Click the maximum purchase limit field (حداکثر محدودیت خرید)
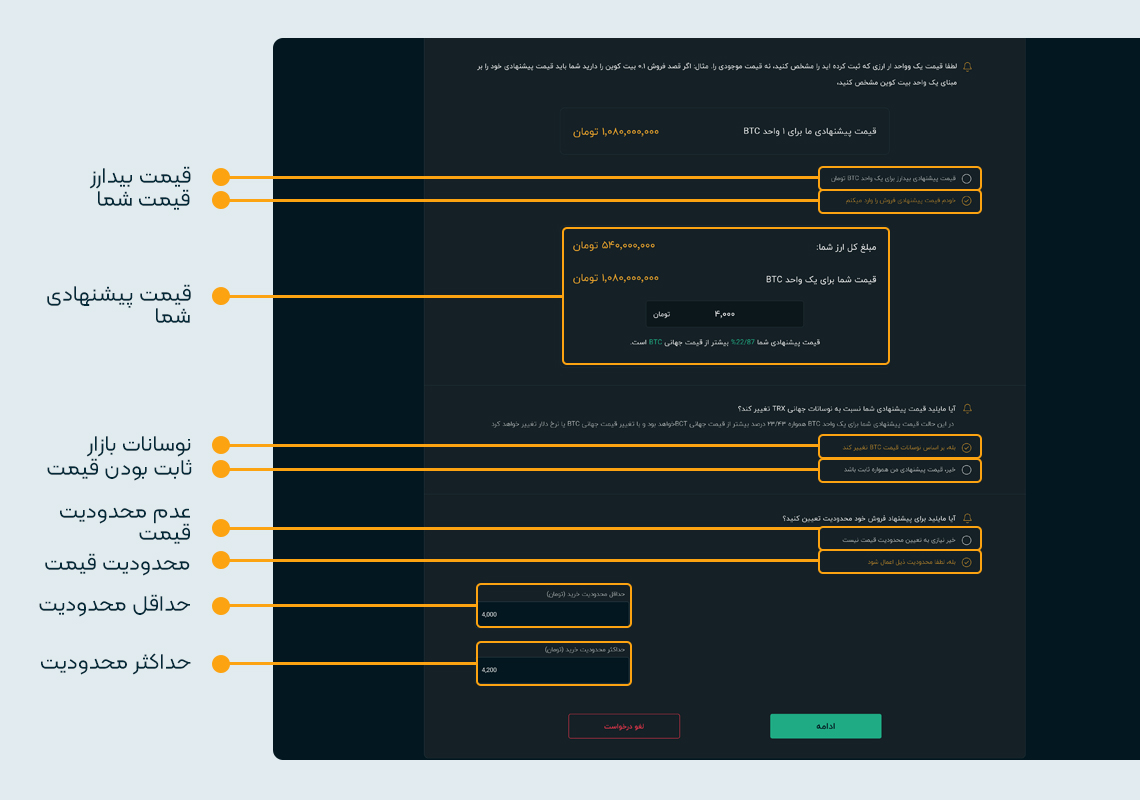This screenshot has height=800, width=1140. [554, 670]
